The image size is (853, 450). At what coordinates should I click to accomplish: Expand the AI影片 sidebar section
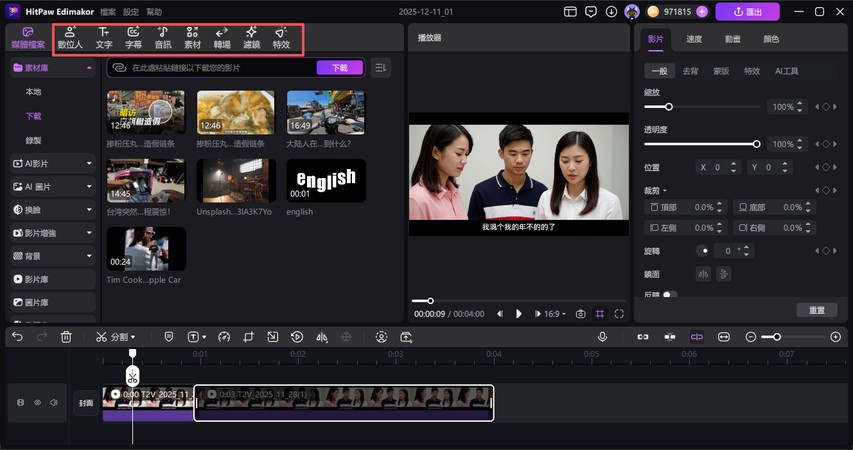(52, 162)
